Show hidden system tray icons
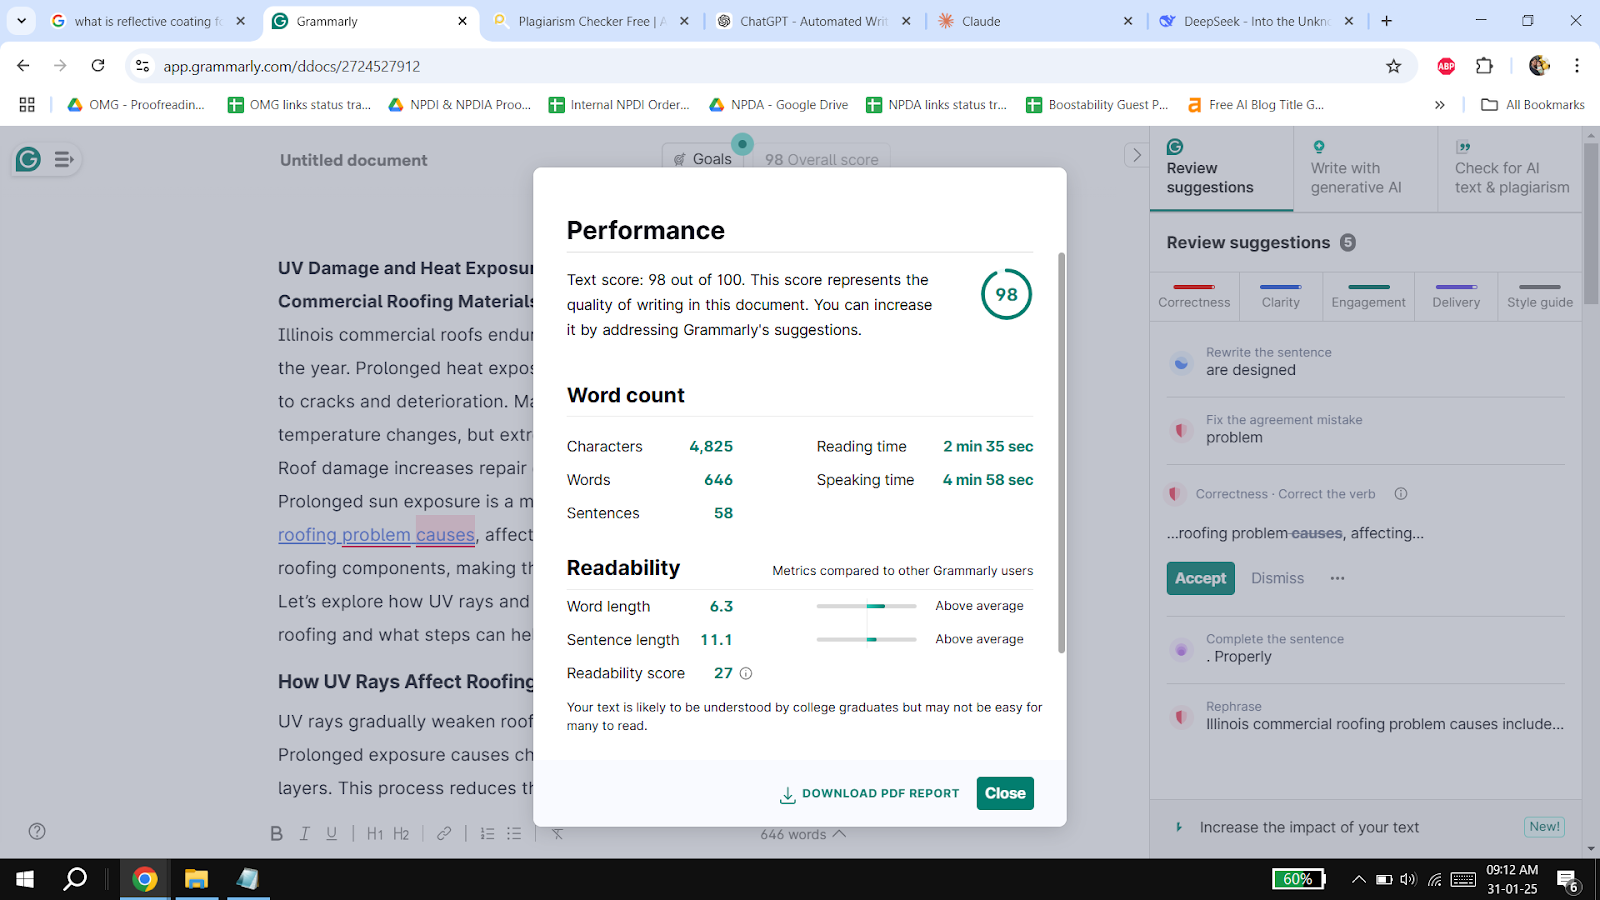Image resolution: width=1600 pixels, height=900 pixels. click(1358, 879)
